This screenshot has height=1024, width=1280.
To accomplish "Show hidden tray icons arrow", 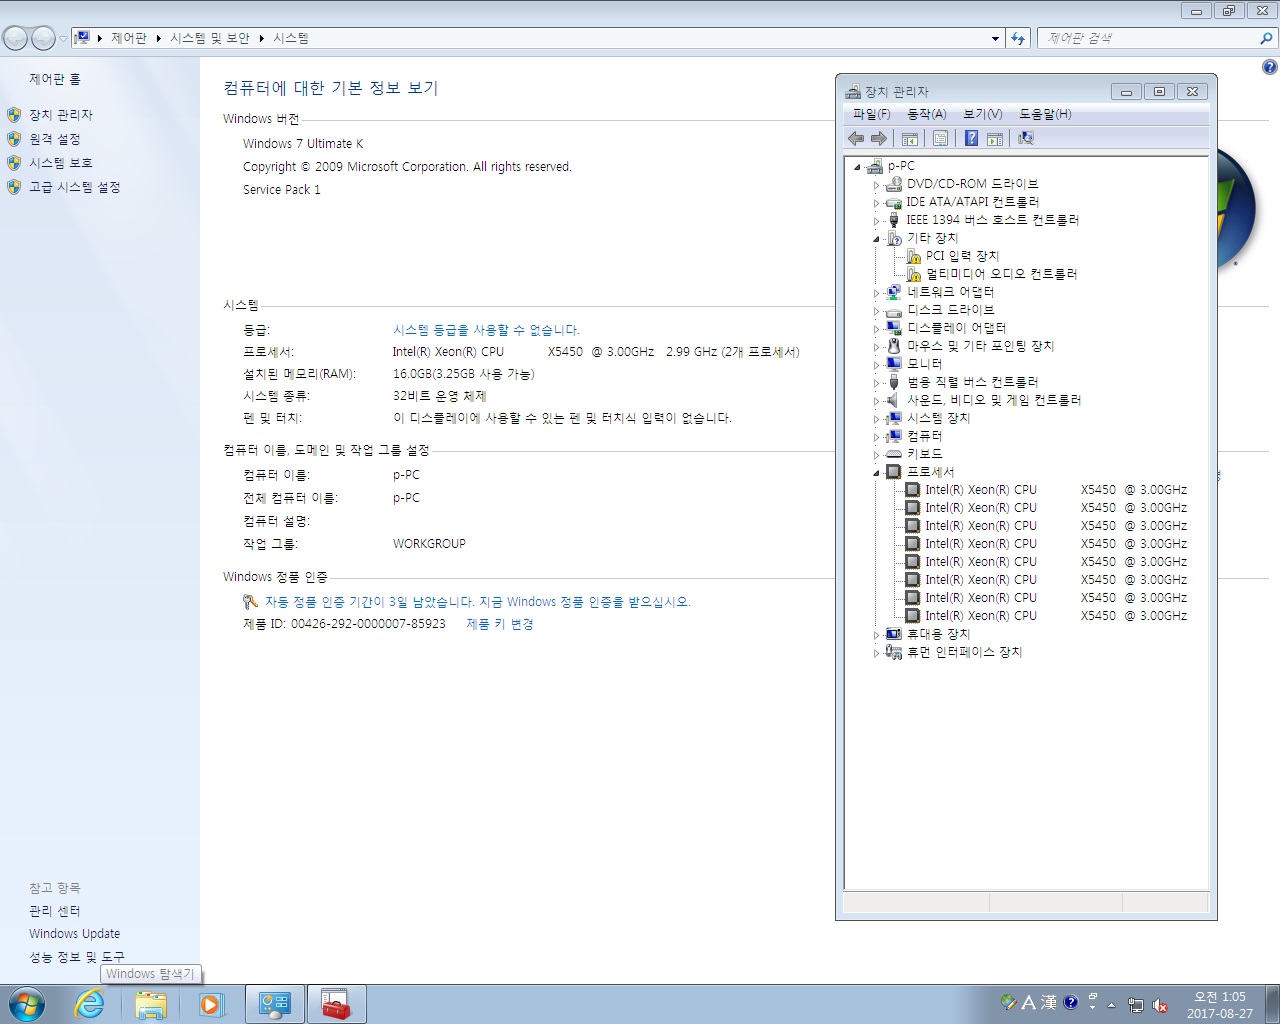I will [x=1111, y=1005].
